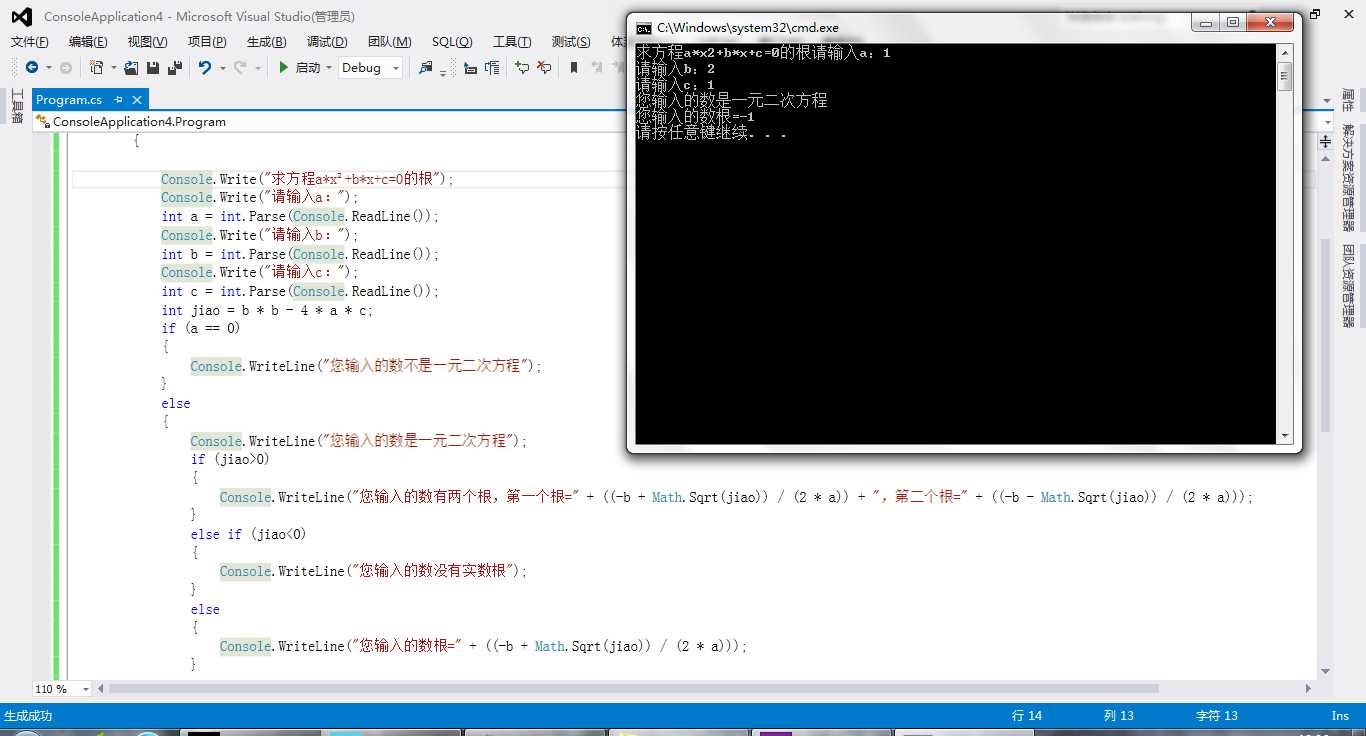Click the Ins indicator in the status bar

[1340, 716]
